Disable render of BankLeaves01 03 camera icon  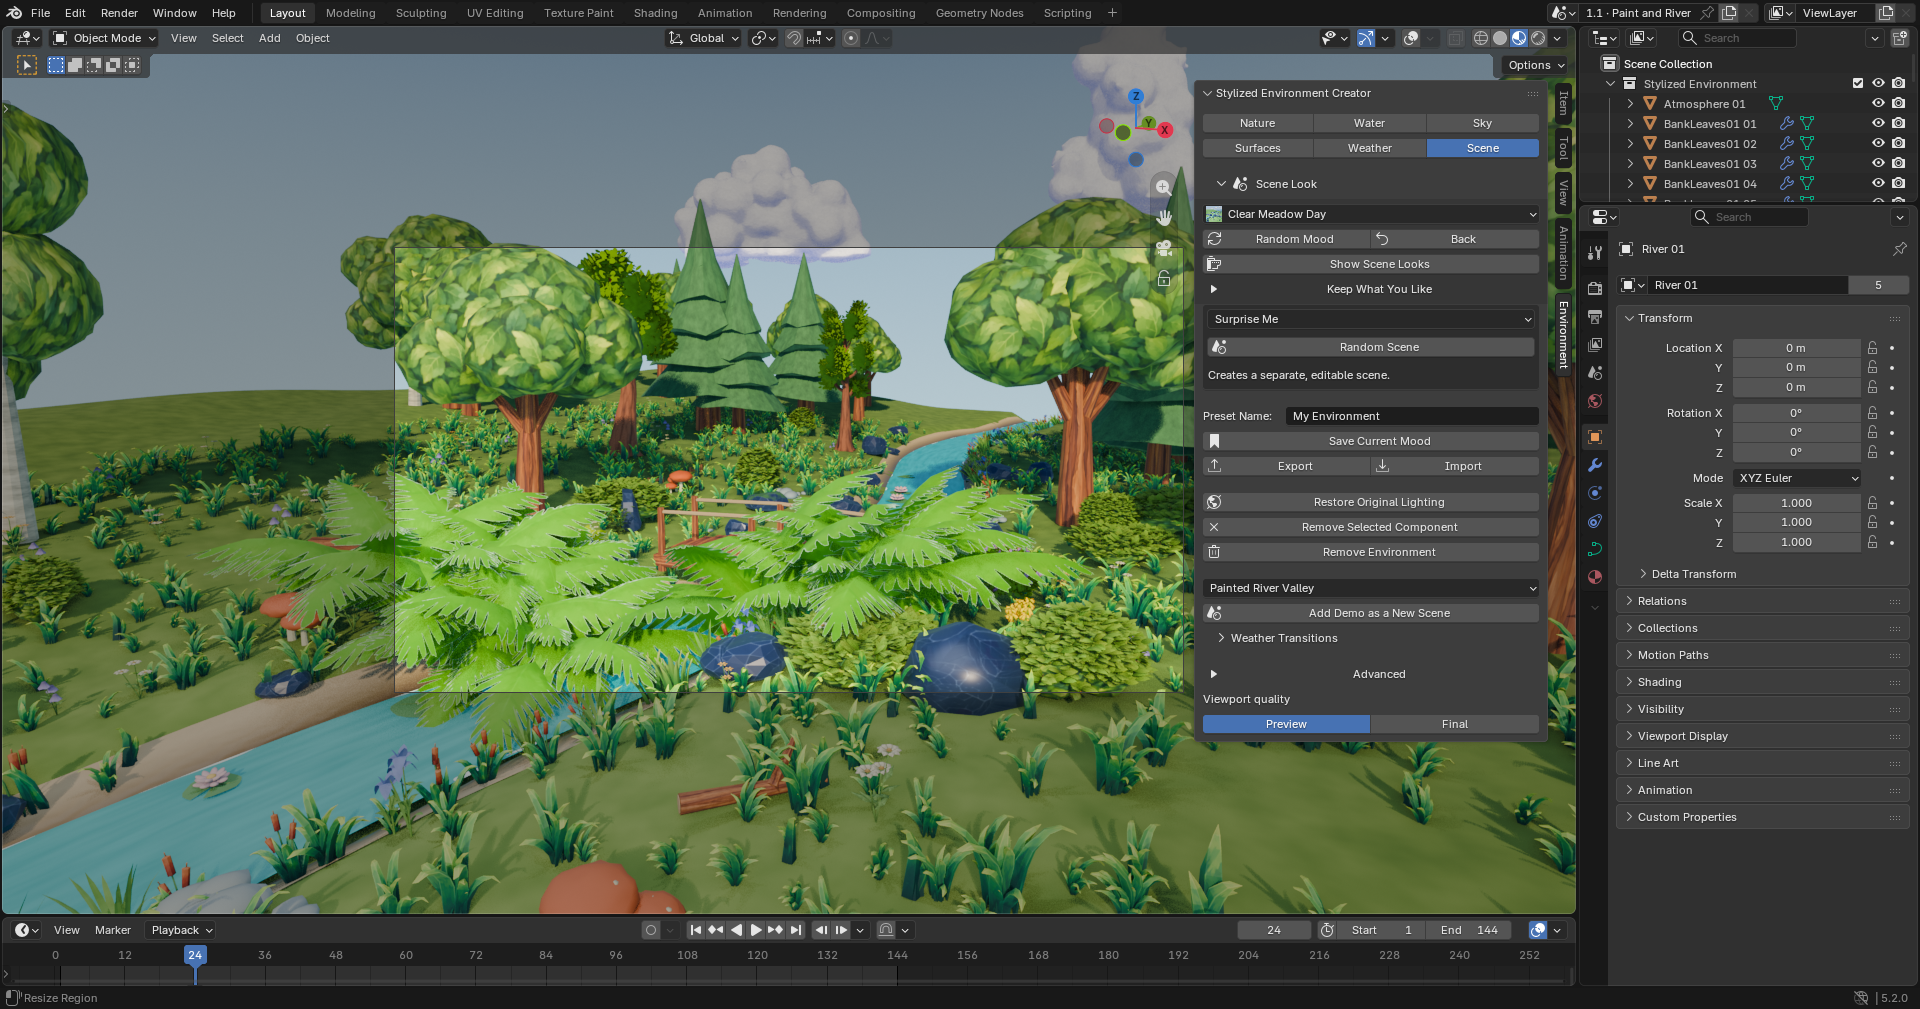click(1898, 163)
